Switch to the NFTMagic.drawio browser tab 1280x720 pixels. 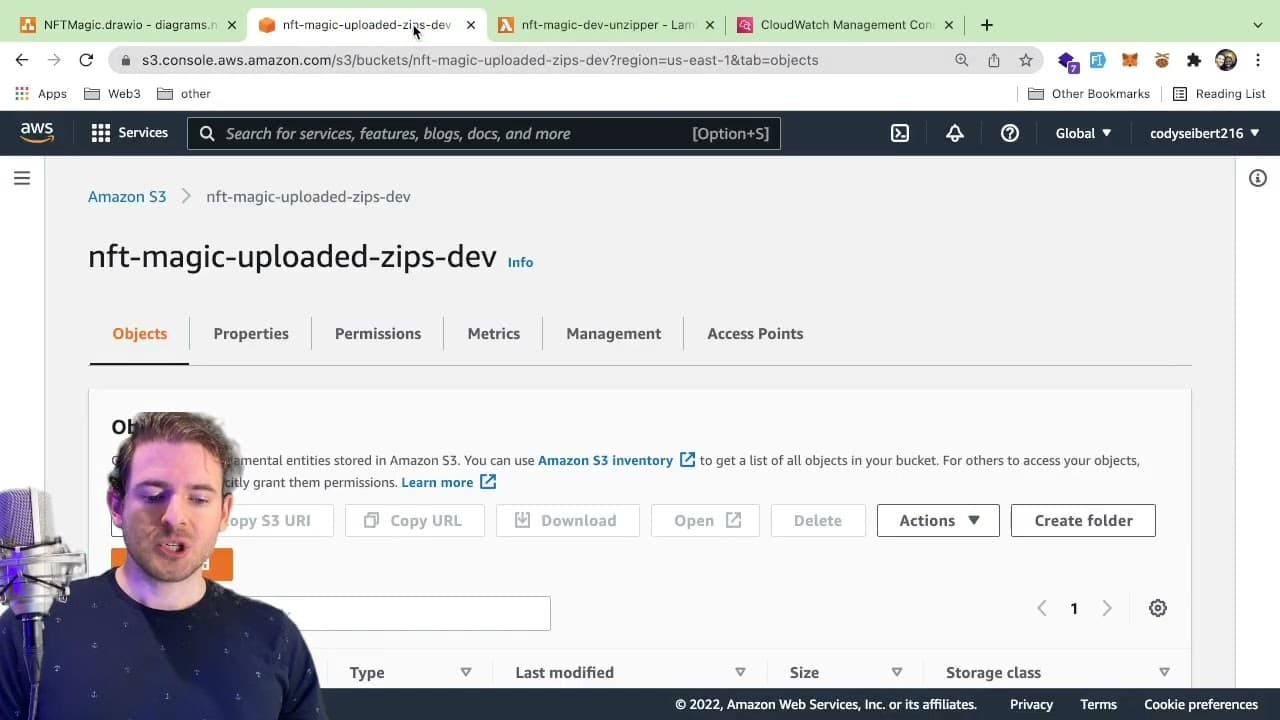pos(128,25)
